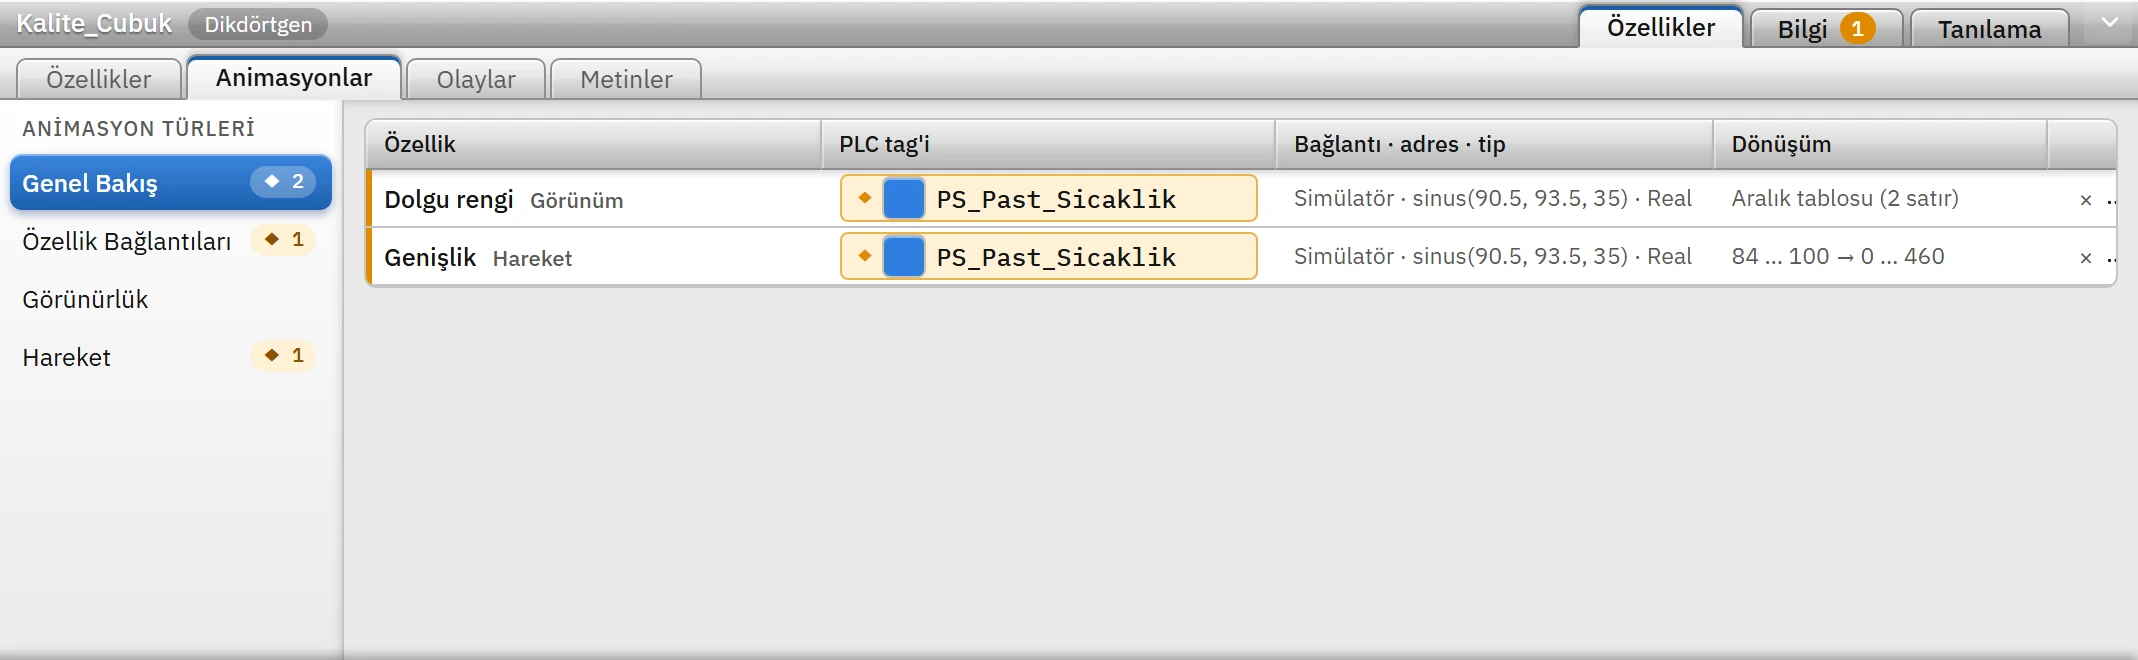Click the Bilgi tab's orange notification badge
This screenshot has height=660, width=2138.
point(1857,28)
